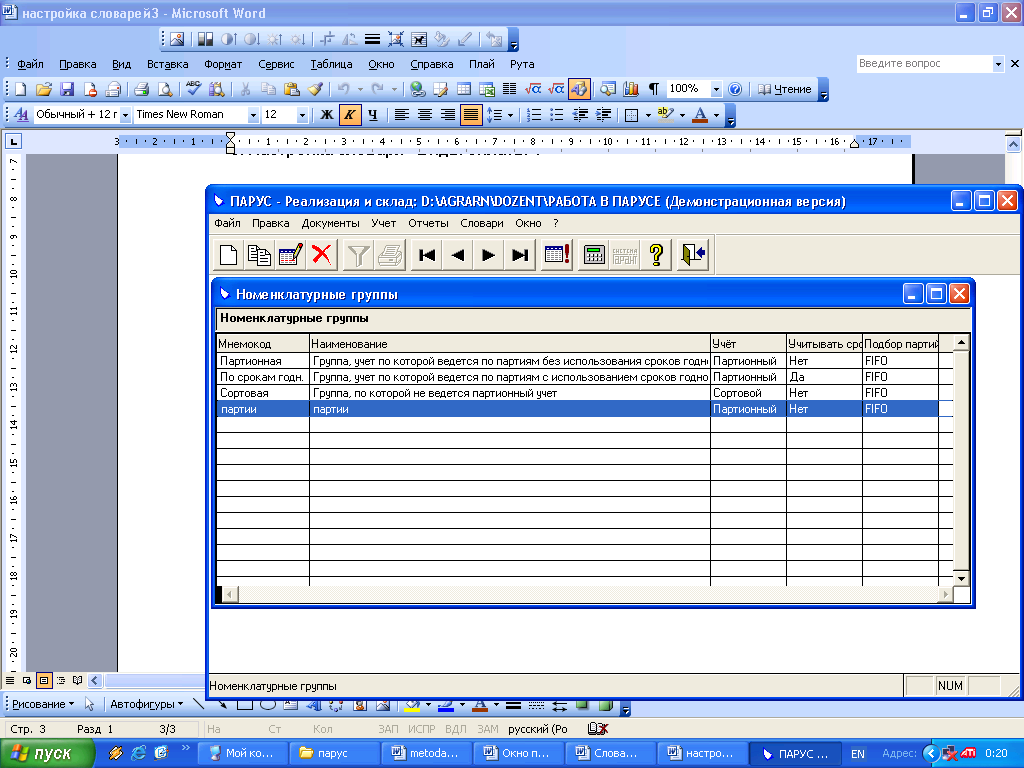Viewport: 1024px width, 768px height.
Task: Click Word's open folder icon
Action: (x=44, y=89)
